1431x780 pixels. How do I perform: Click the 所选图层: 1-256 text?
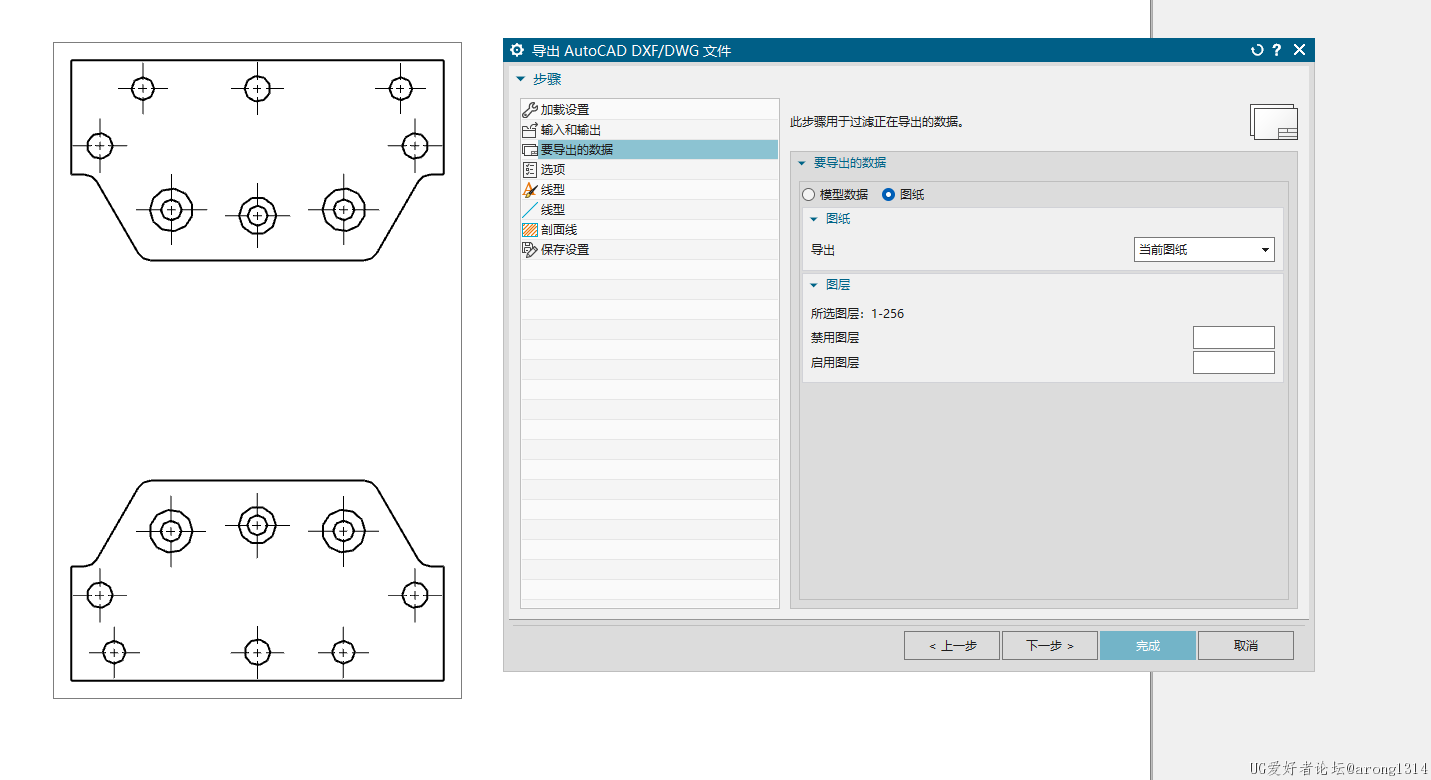click(x=857, y=314)
